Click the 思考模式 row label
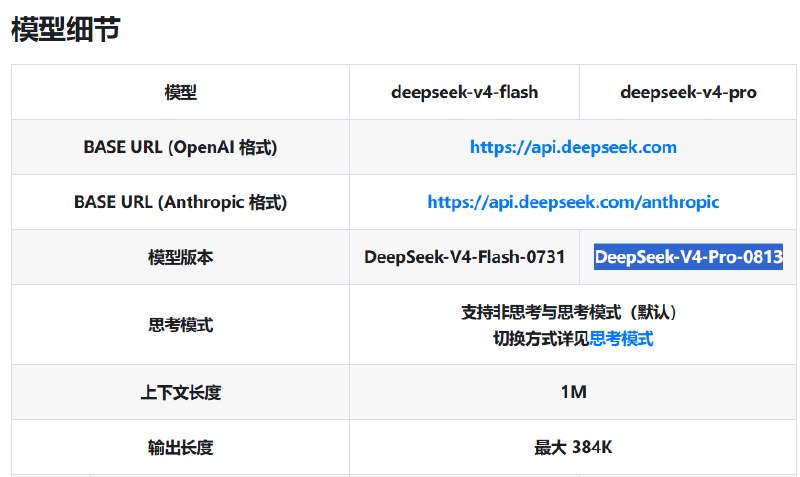This screenshot has width=800, height=477. point(181,324)
